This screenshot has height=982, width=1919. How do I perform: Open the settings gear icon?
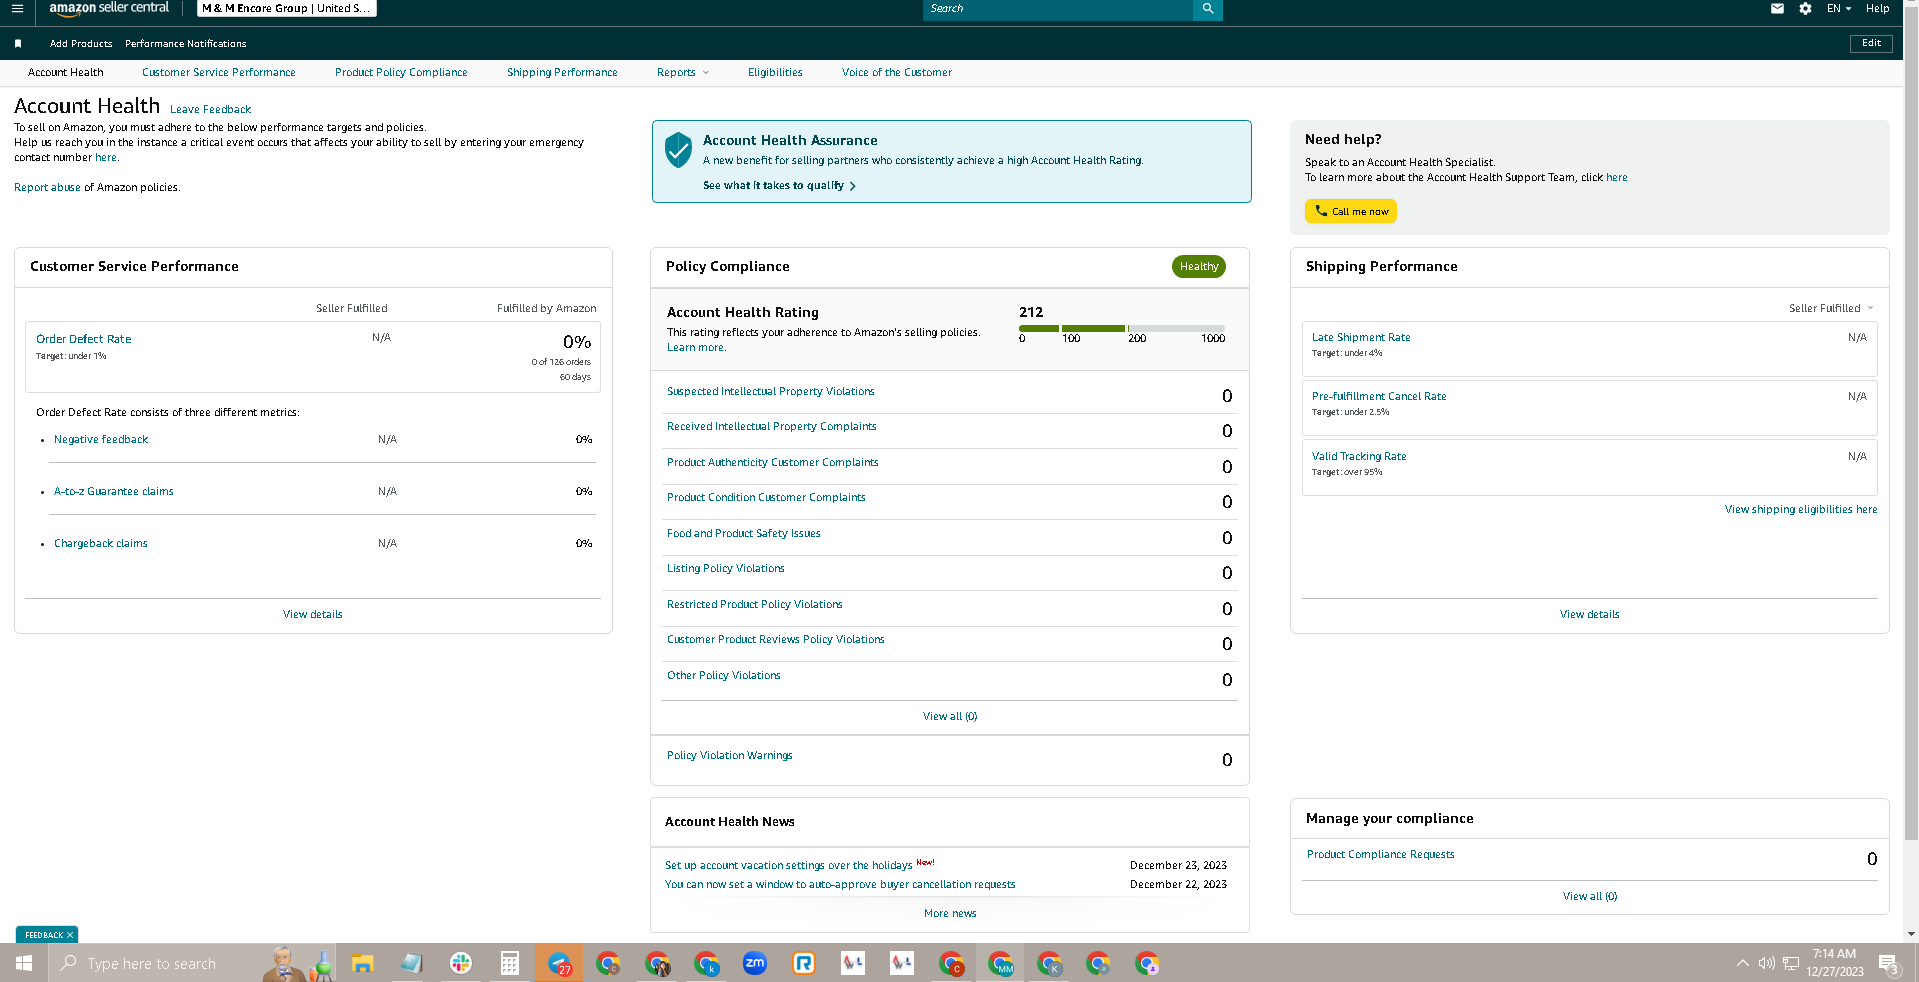(1805, 9)
